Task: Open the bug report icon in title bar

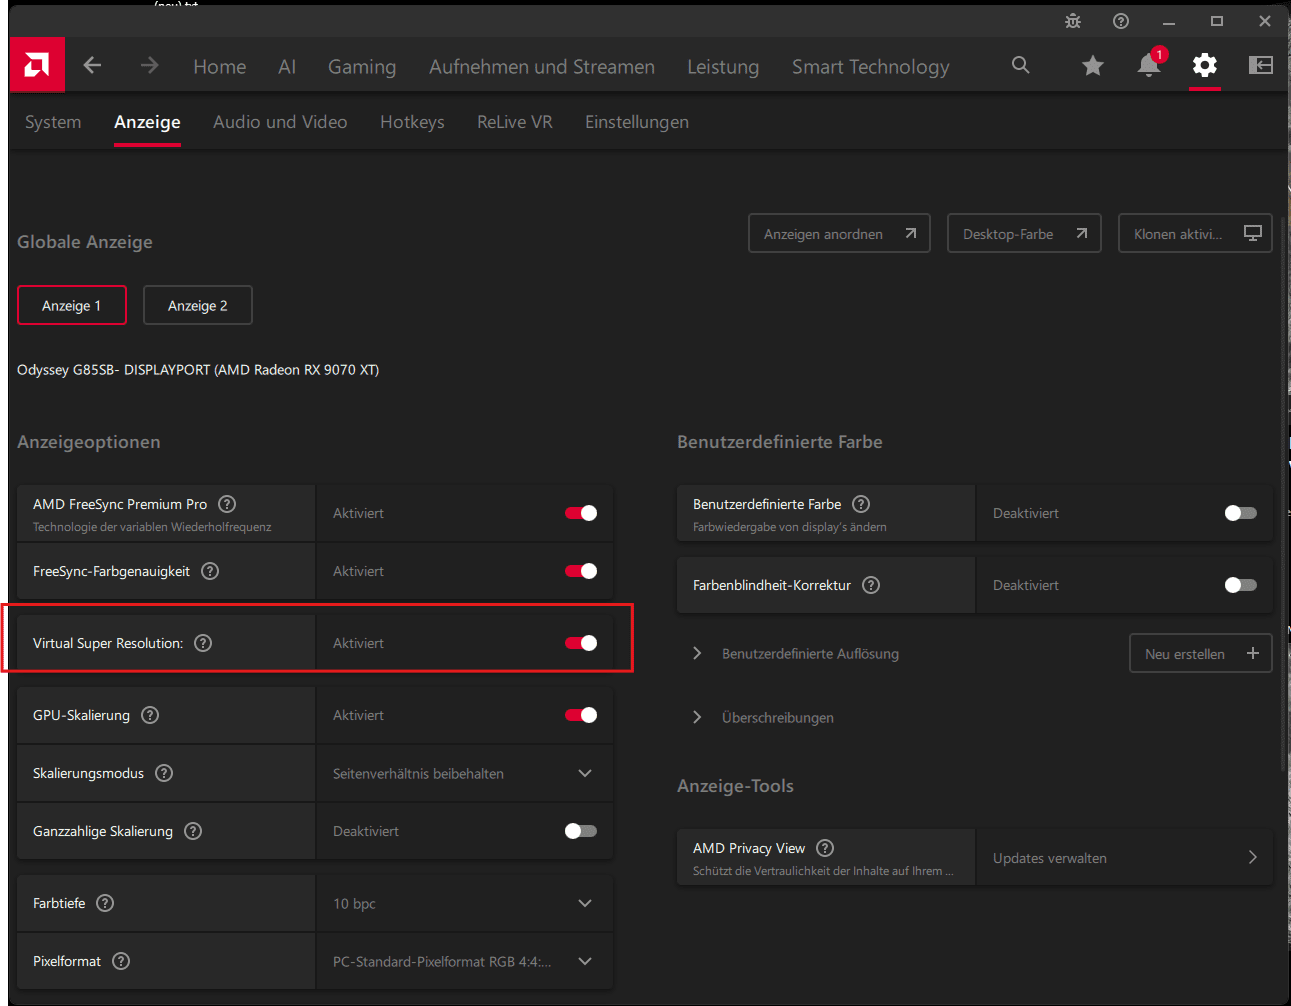Action: [1073, 21]
